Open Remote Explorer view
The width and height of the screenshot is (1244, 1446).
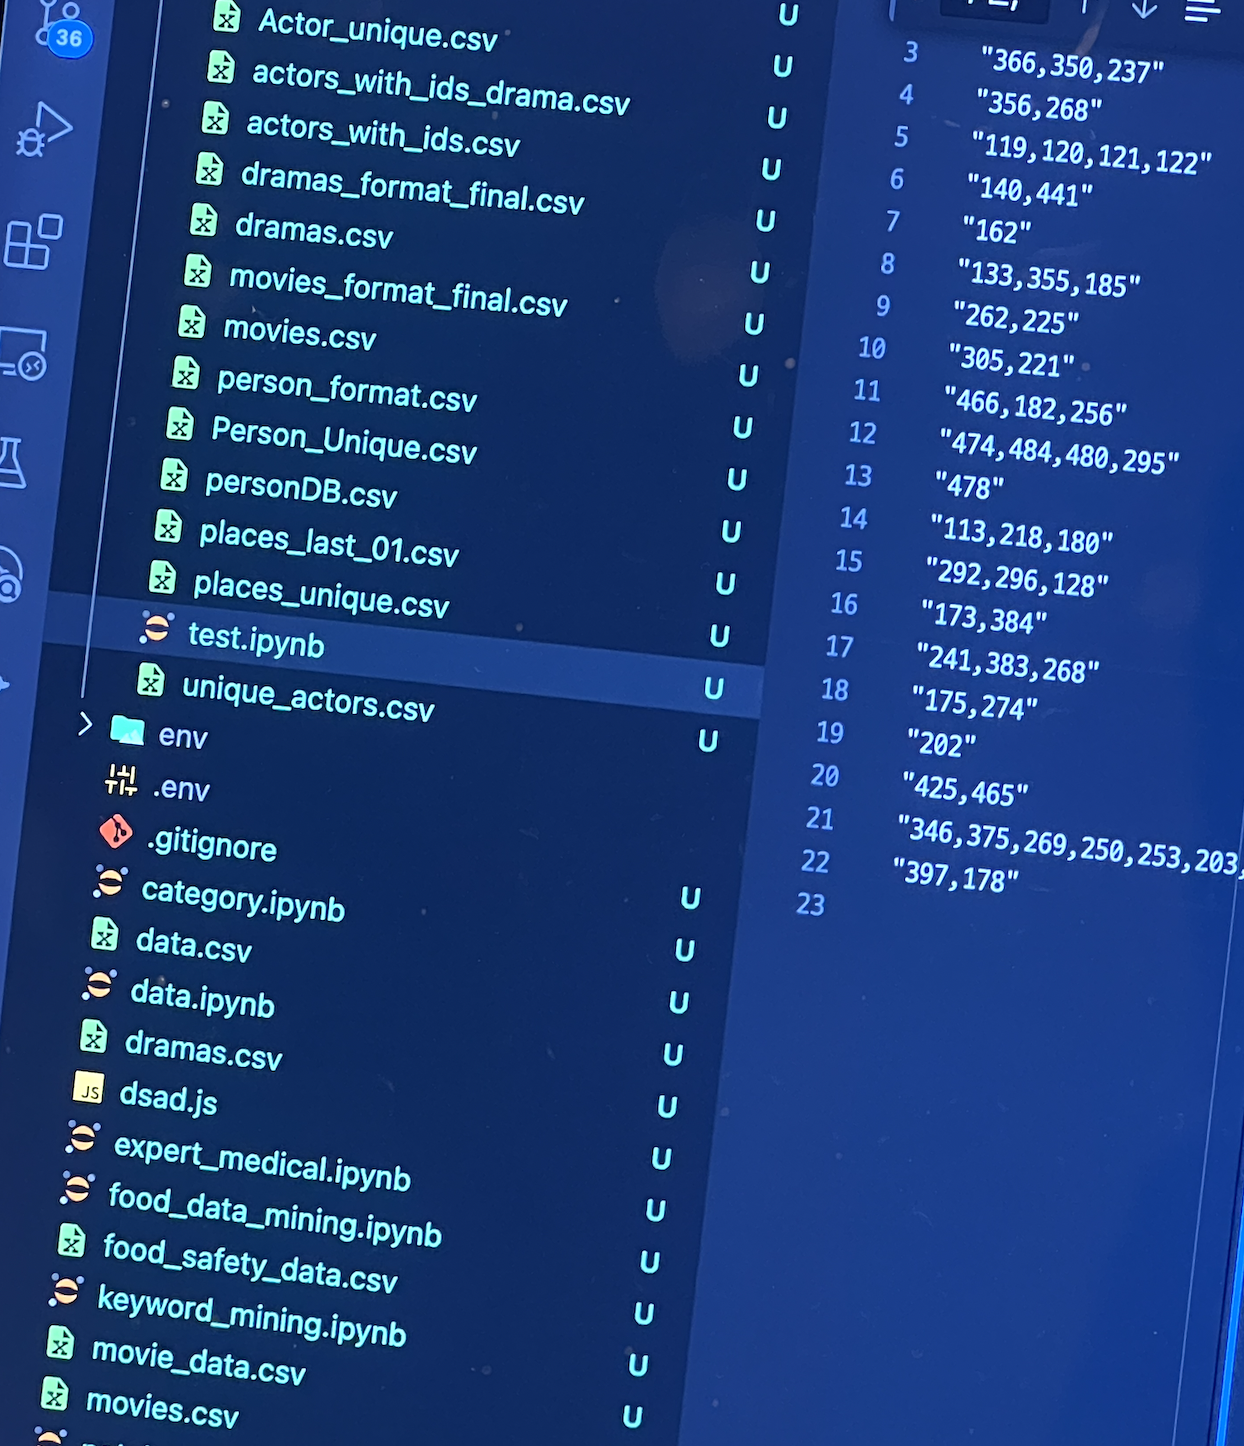click(x=24, y=353)
